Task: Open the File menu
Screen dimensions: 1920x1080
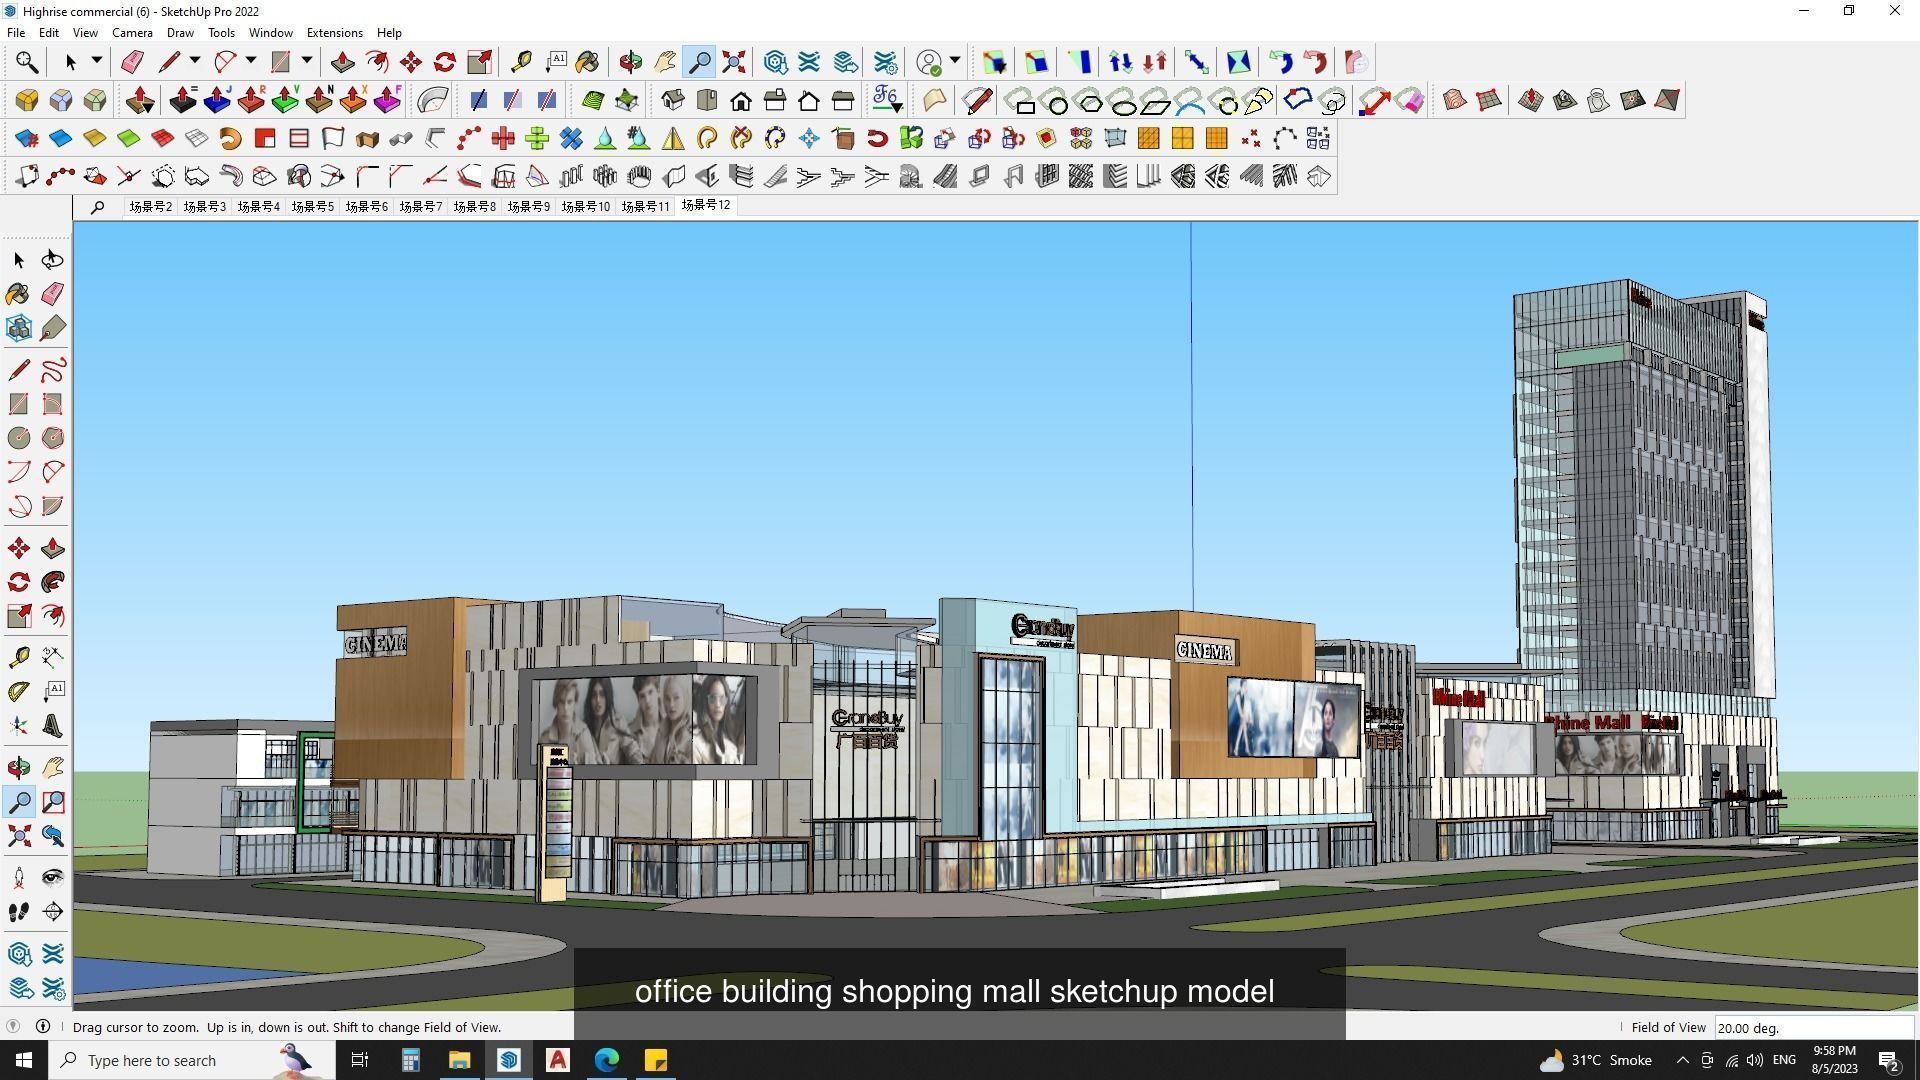Action: pyautogui.click(x=16, y=32)
